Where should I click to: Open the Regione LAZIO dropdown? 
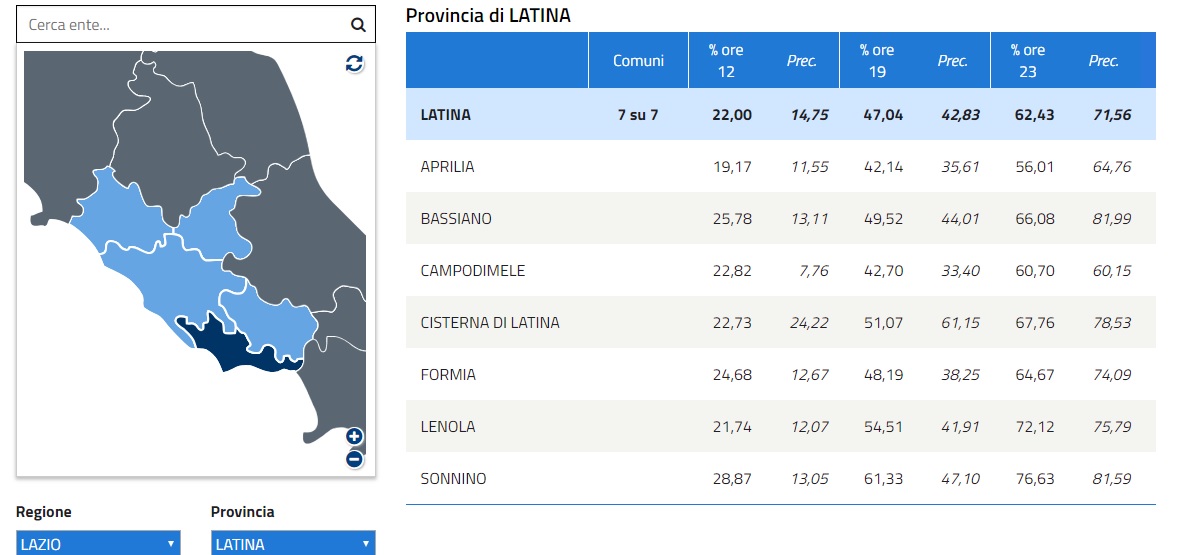pyautogui.click(x=98, y=544)
